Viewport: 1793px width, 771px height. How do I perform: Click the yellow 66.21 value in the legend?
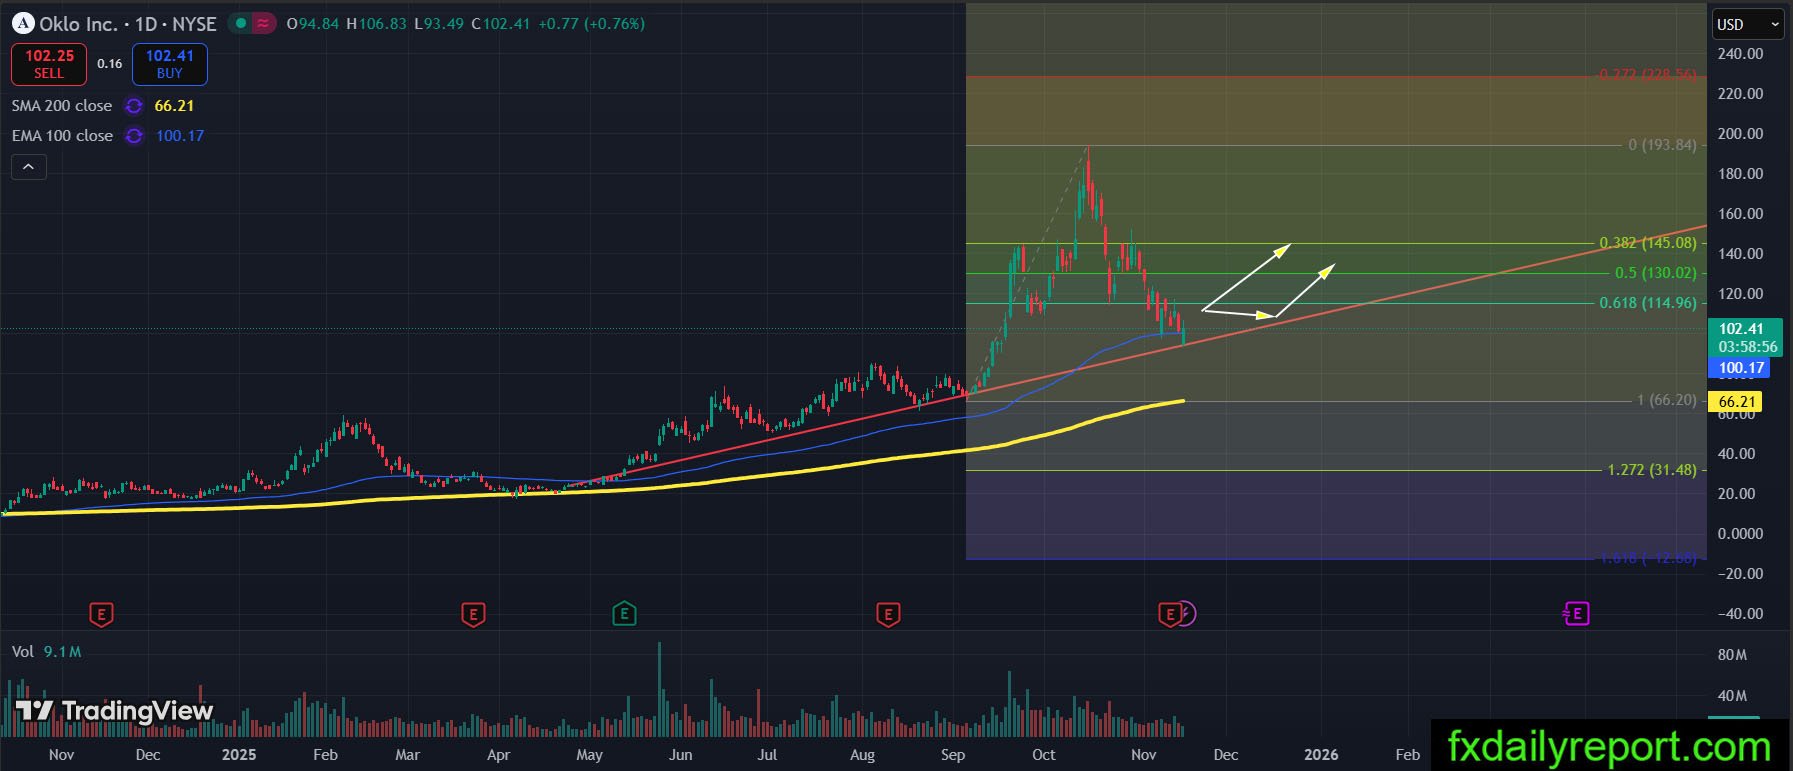pos(174,106)
